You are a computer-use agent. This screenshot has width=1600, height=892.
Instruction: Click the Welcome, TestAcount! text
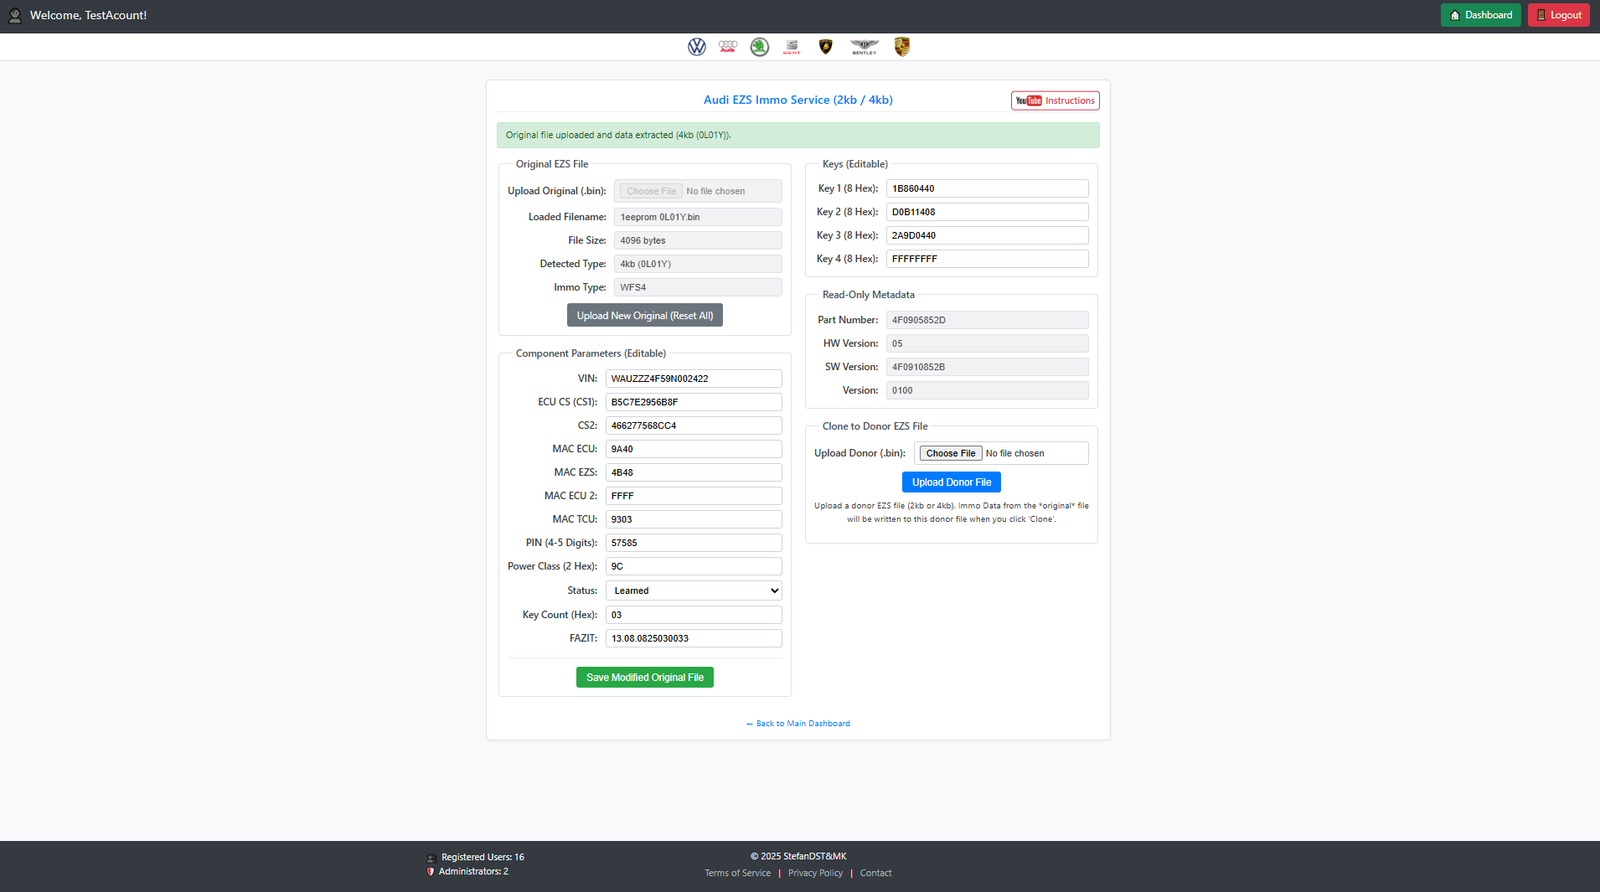point(88,15)
